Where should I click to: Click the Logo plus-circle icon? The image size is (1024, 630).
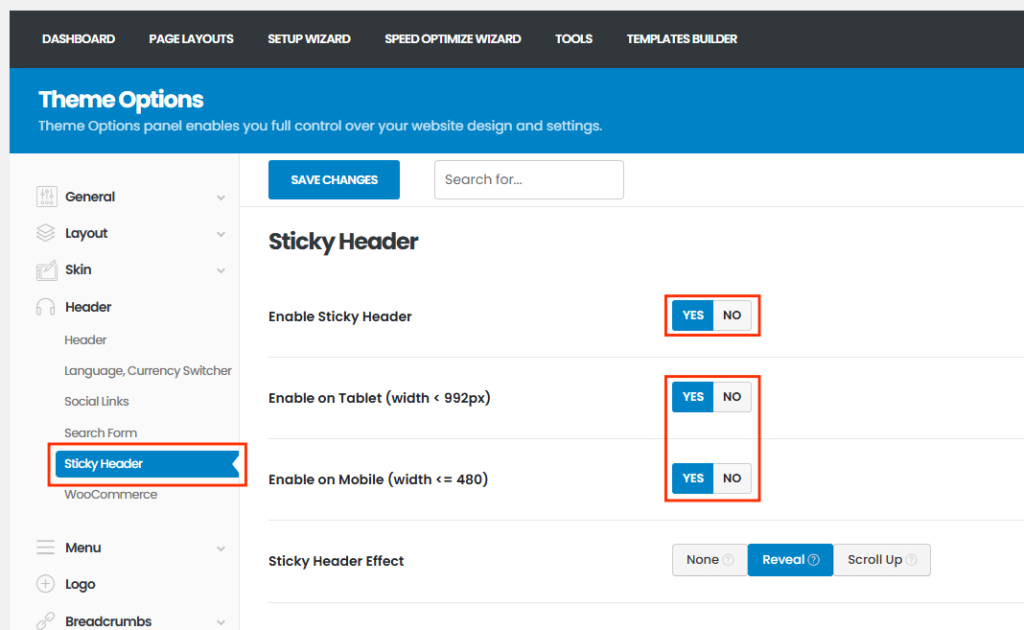(46, 584)
